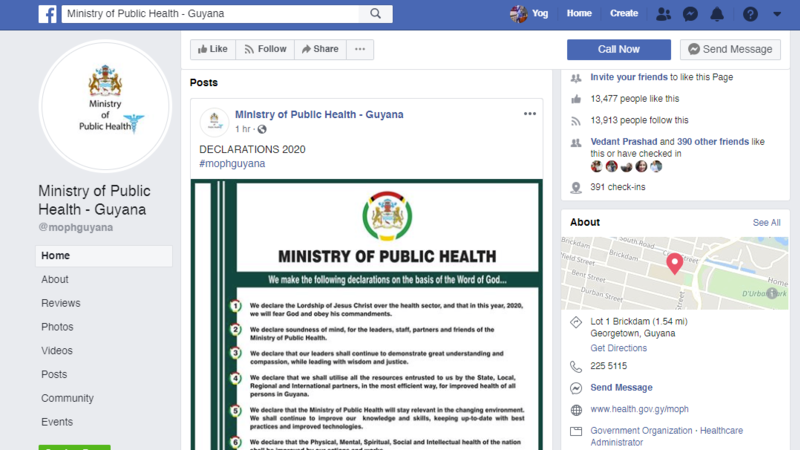Click the post author avatar thumbnail
Screen dimensions: 800x450
(214, 122)
